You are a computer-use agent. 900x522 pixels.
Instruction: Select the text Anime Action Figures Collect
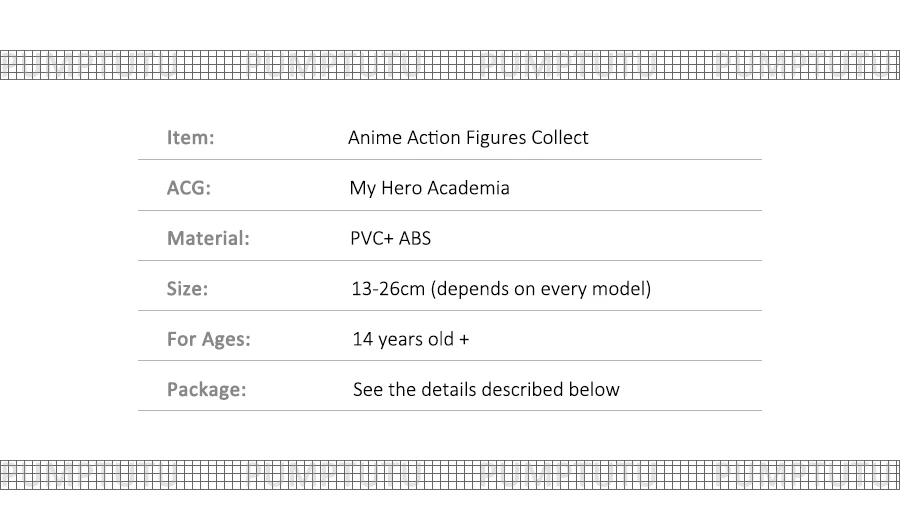point(468,138)
